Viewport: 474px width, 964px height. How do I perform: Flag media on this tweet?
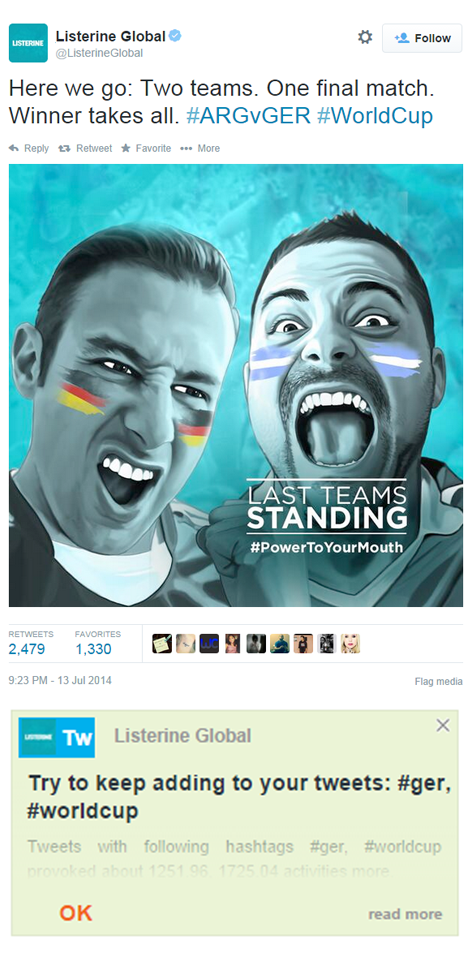click(439, 681)
